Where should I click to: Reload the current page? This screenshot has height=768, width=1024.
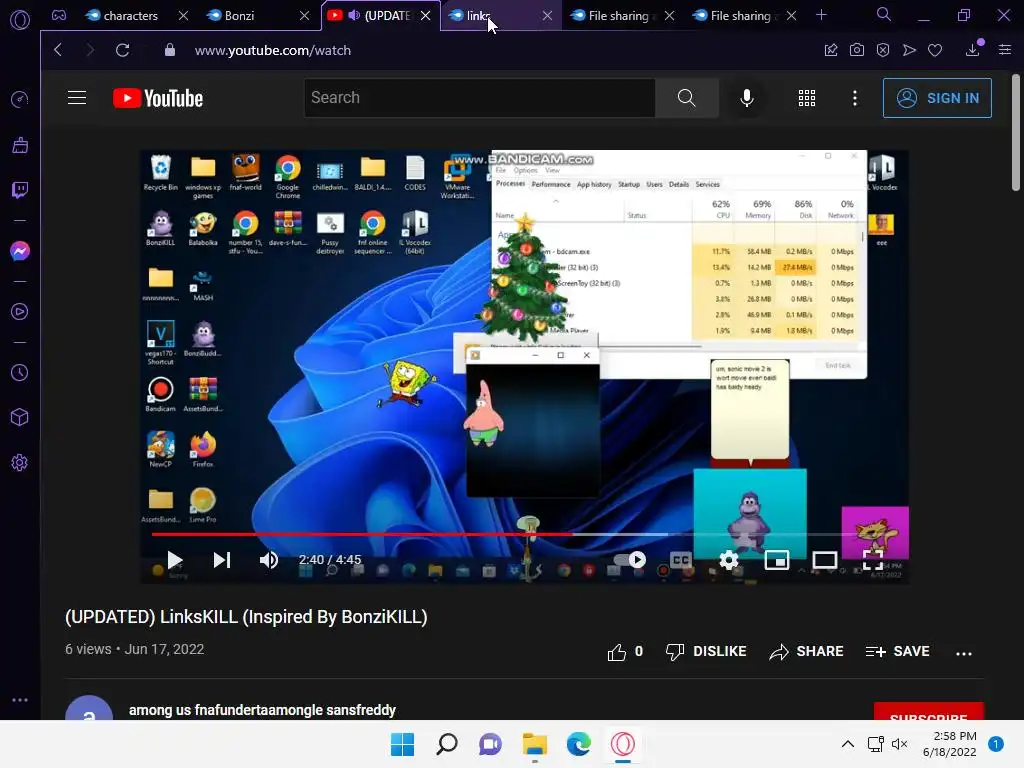coord(122,50)
